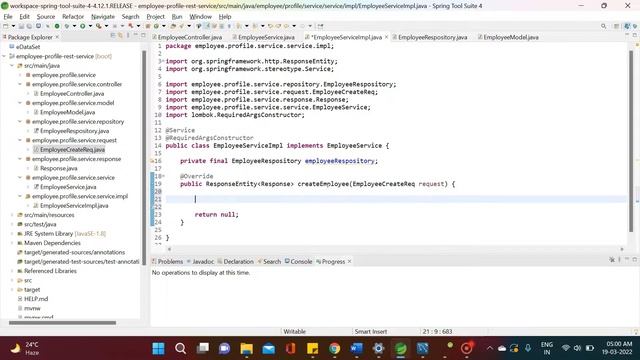Open the Project menu
640x360 pixels.
(x=156, y=17)
